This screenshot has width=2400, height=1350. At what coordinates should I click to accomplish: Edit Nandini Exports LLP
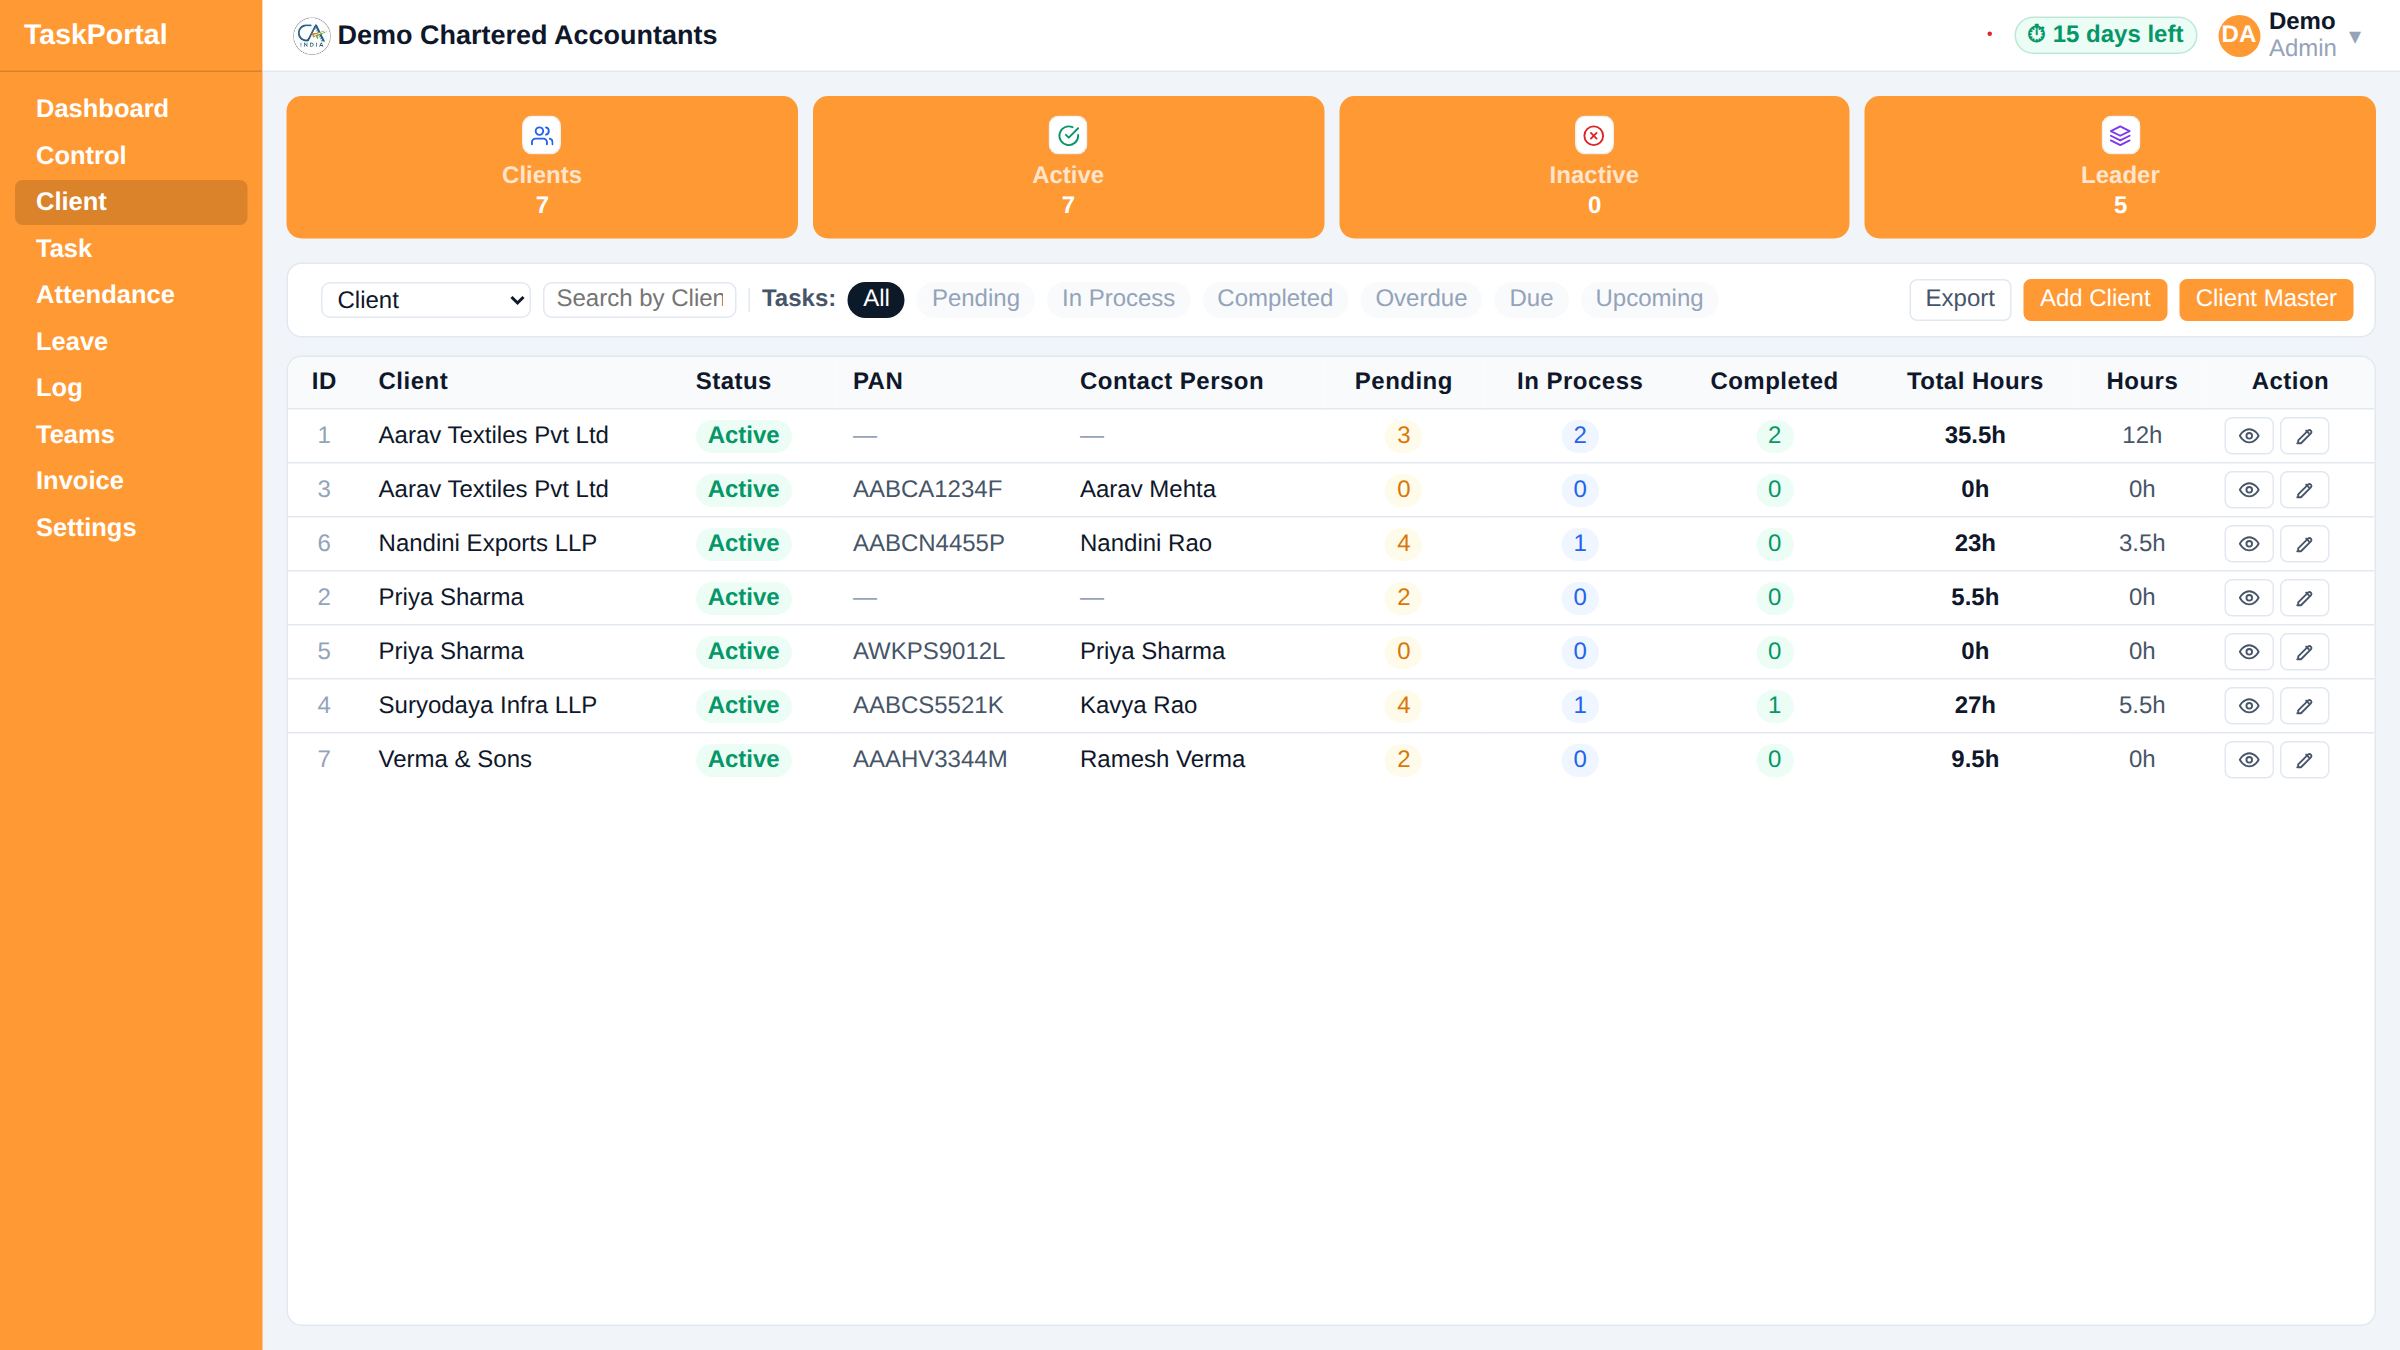pyautogui.click(x=2304, y=544)
